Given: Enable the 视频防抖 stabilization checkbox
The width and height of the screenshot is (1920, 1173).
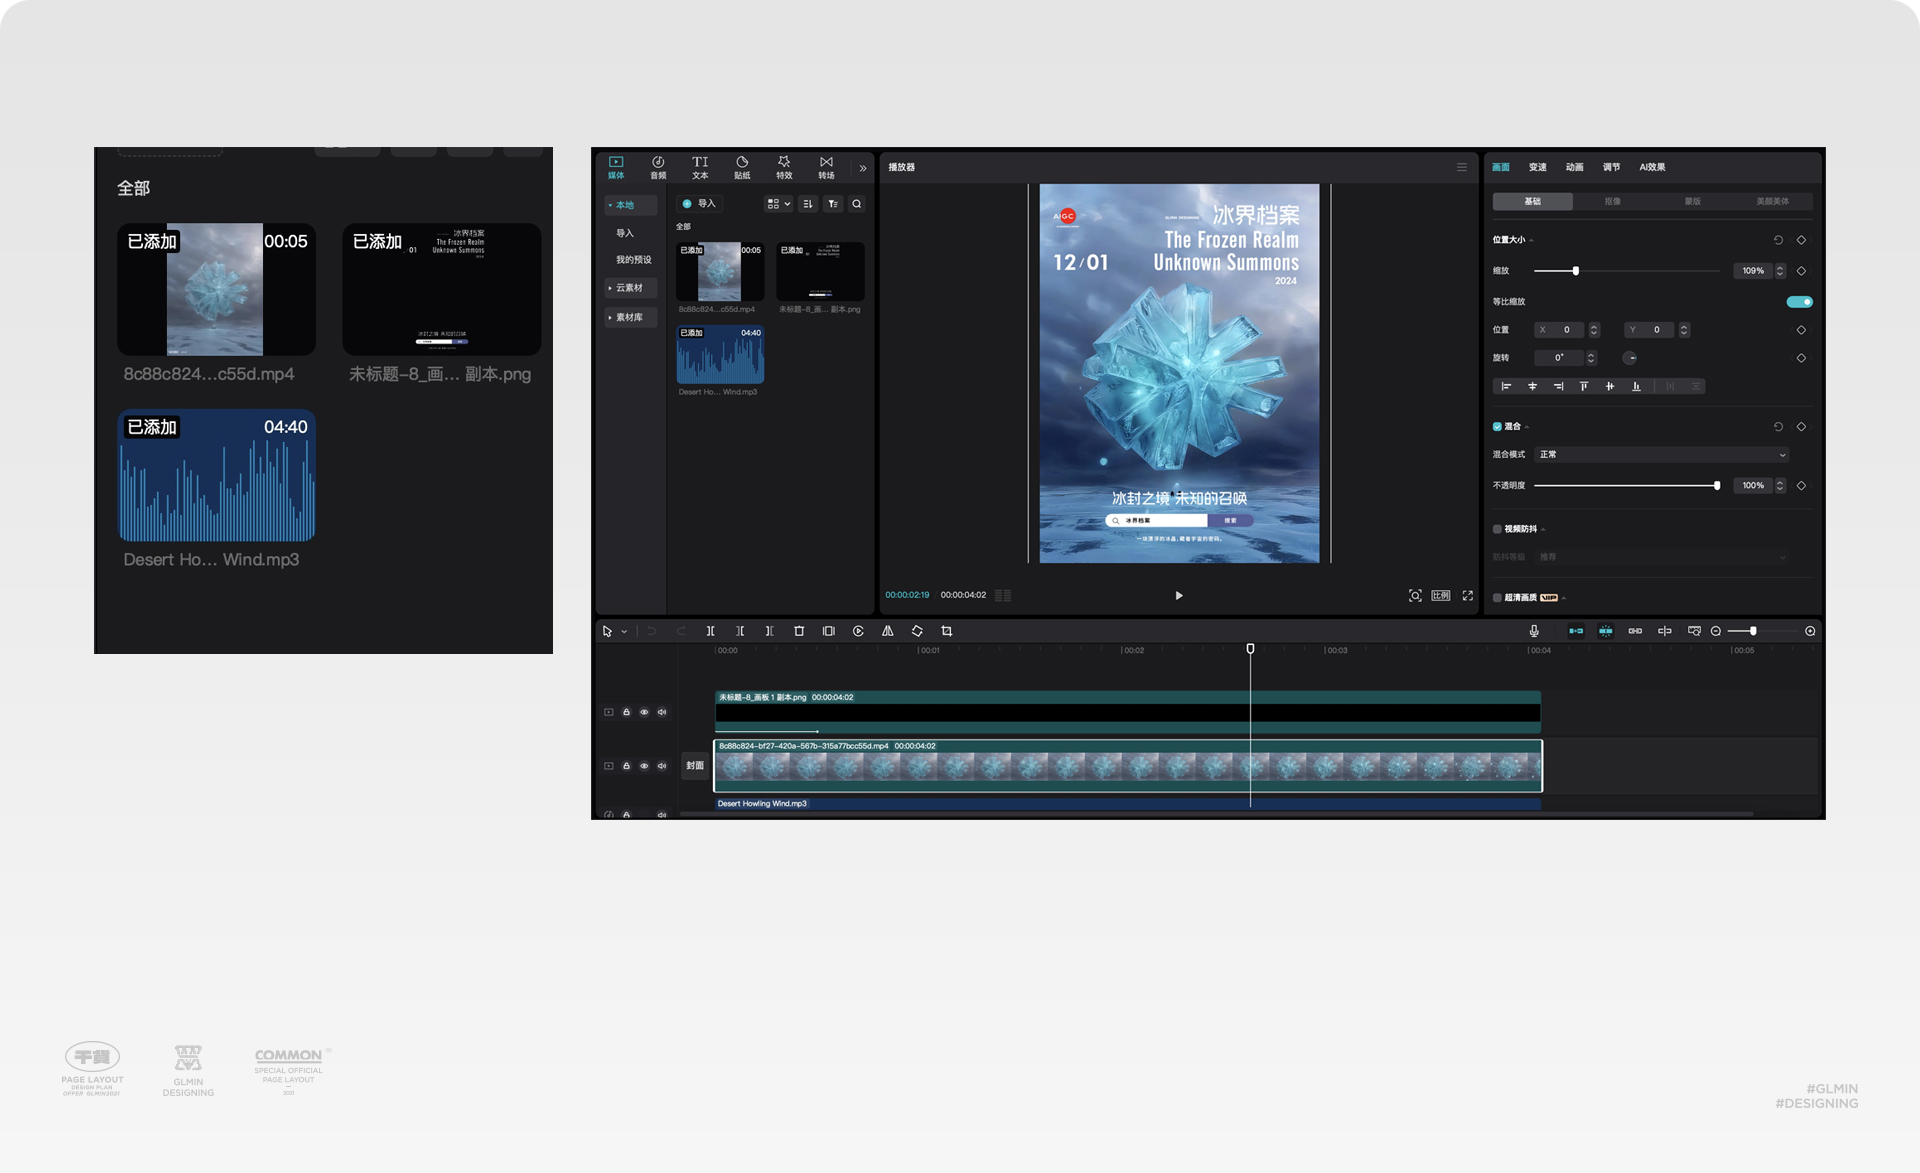Looking at the screenshot, I should pos(1497,529).
